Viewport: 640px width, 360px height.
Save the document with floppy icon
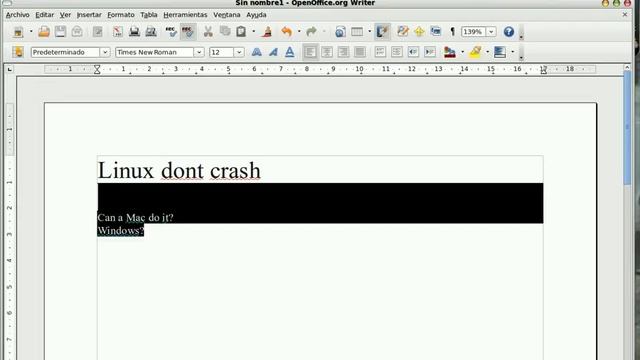click(60, 32)
